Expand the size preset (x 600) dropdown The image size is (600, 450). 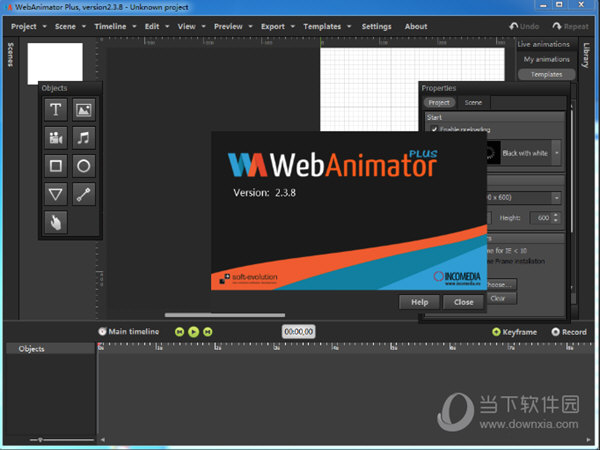click(x=556, y=197)
